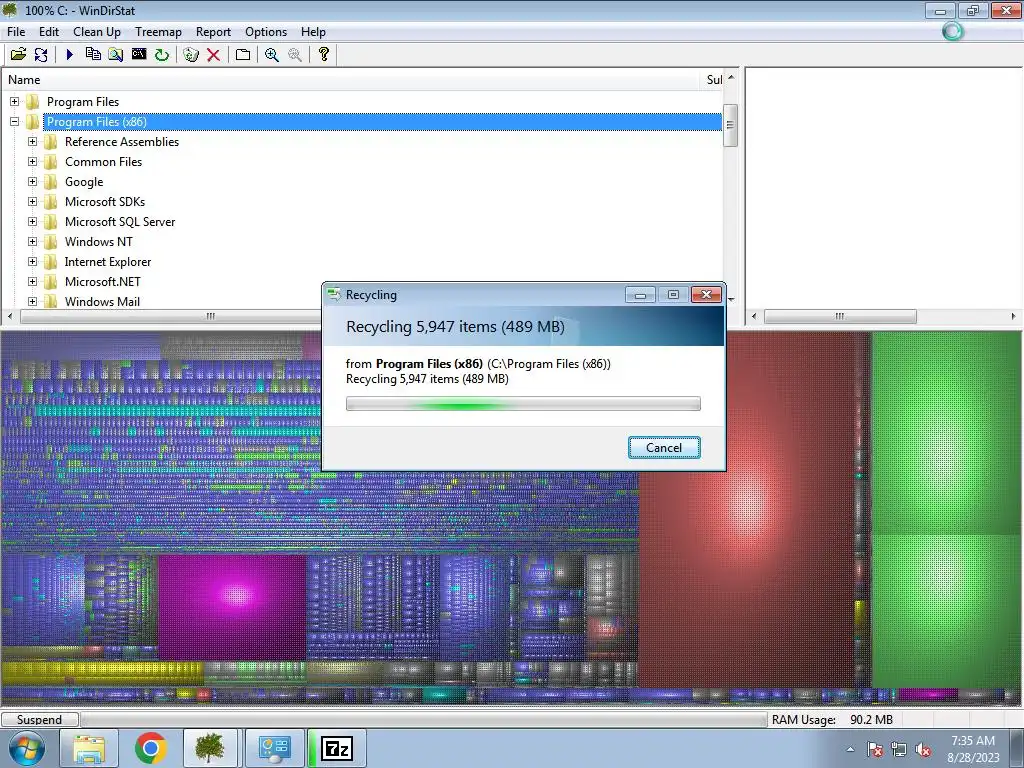The height and width of the screenshot is (768, 1024).
Task: Launch Google Chrome from the taskbar
Action: 150,748
